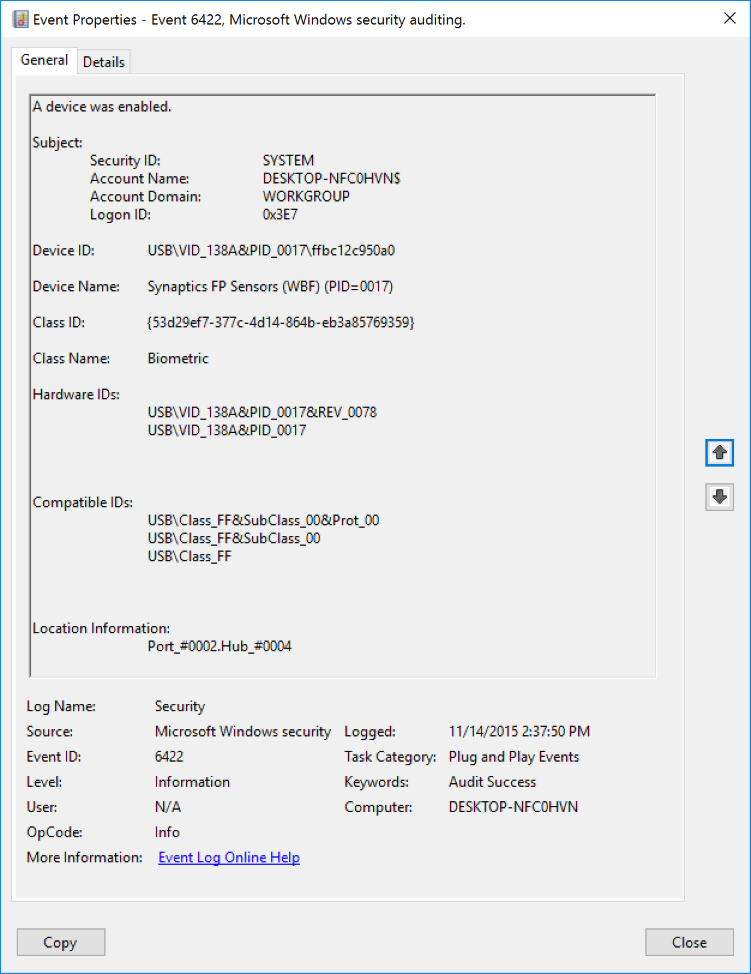Click the Log Name value Security
Screen dimensions: 751x974
(x=180, y=706)
